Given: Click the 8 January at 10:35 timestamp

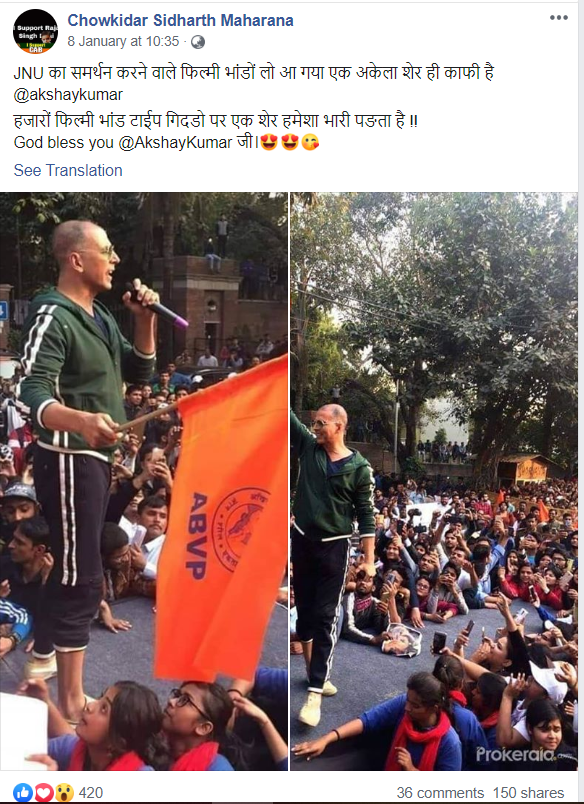Looking at the screenshot, I should (123, 42).
